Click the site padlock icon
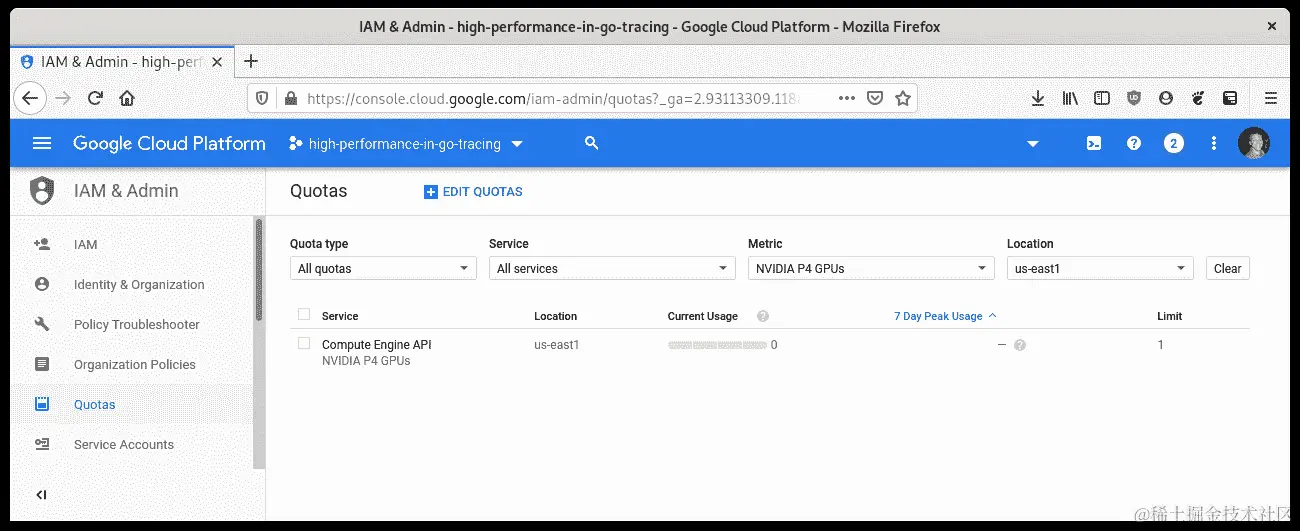The image size is (1300, 531). pos(291,98)
